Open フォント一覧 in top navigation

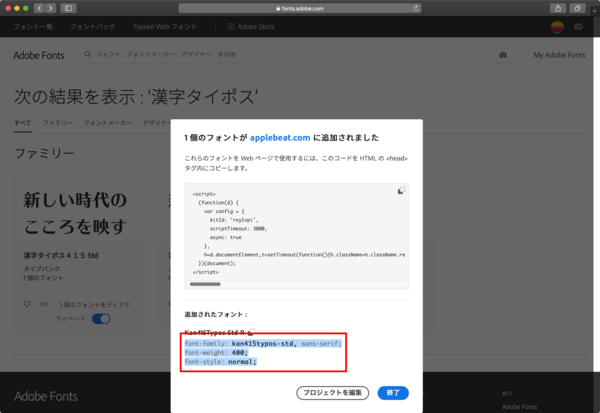33,26
